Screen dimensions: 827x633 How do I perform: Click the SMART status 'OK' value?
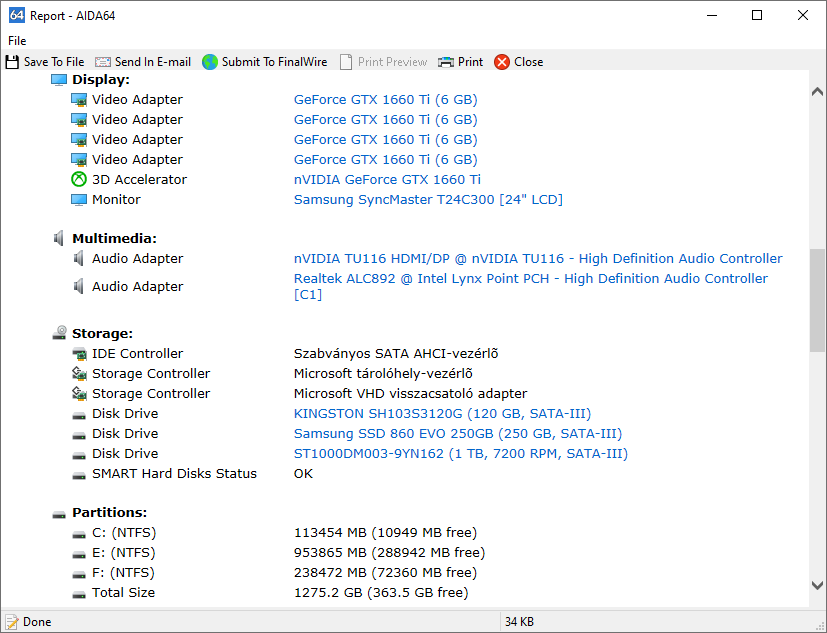[x=303, y=474]
